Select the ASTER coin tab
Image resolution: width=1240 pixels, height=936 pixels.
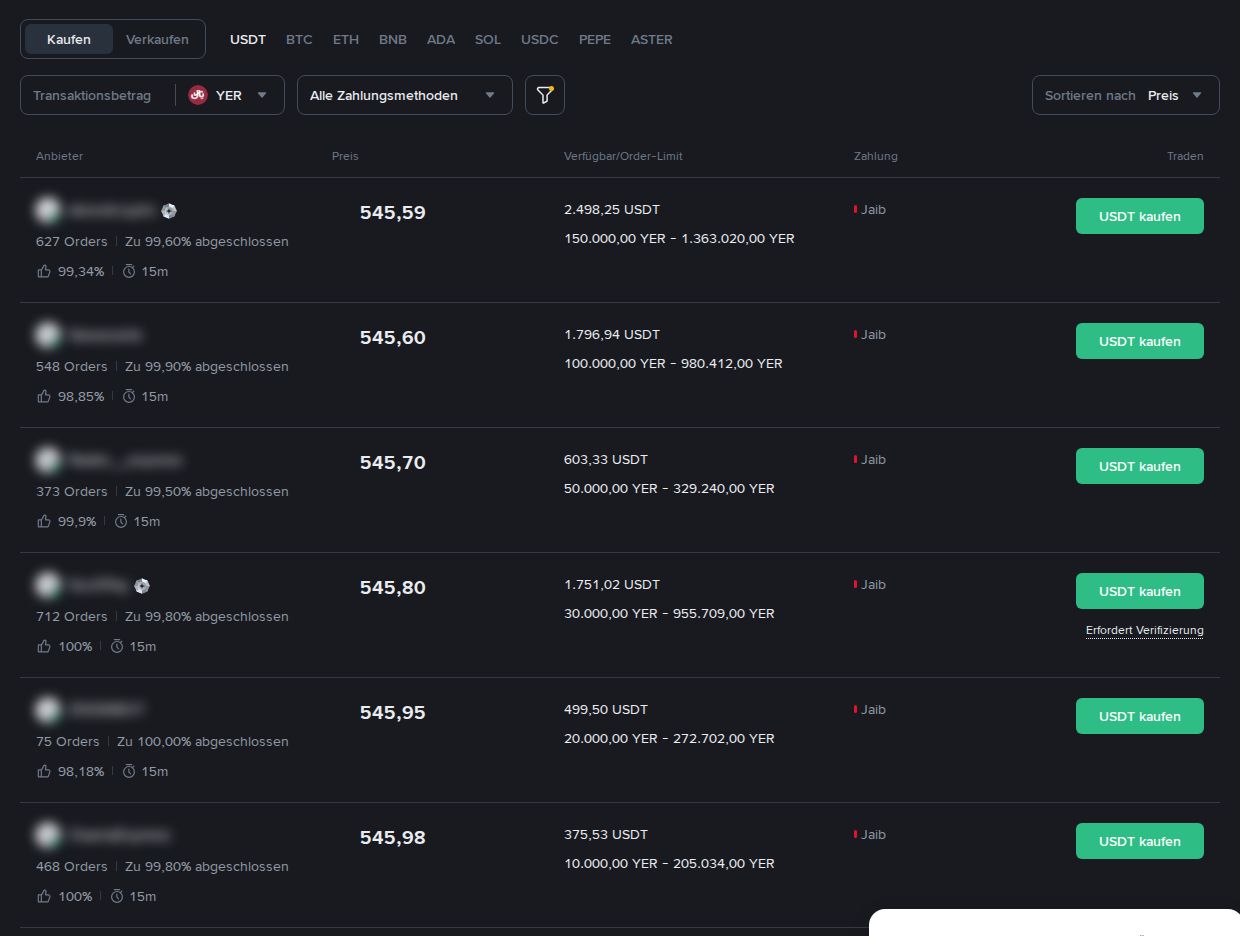coord(652,39)
